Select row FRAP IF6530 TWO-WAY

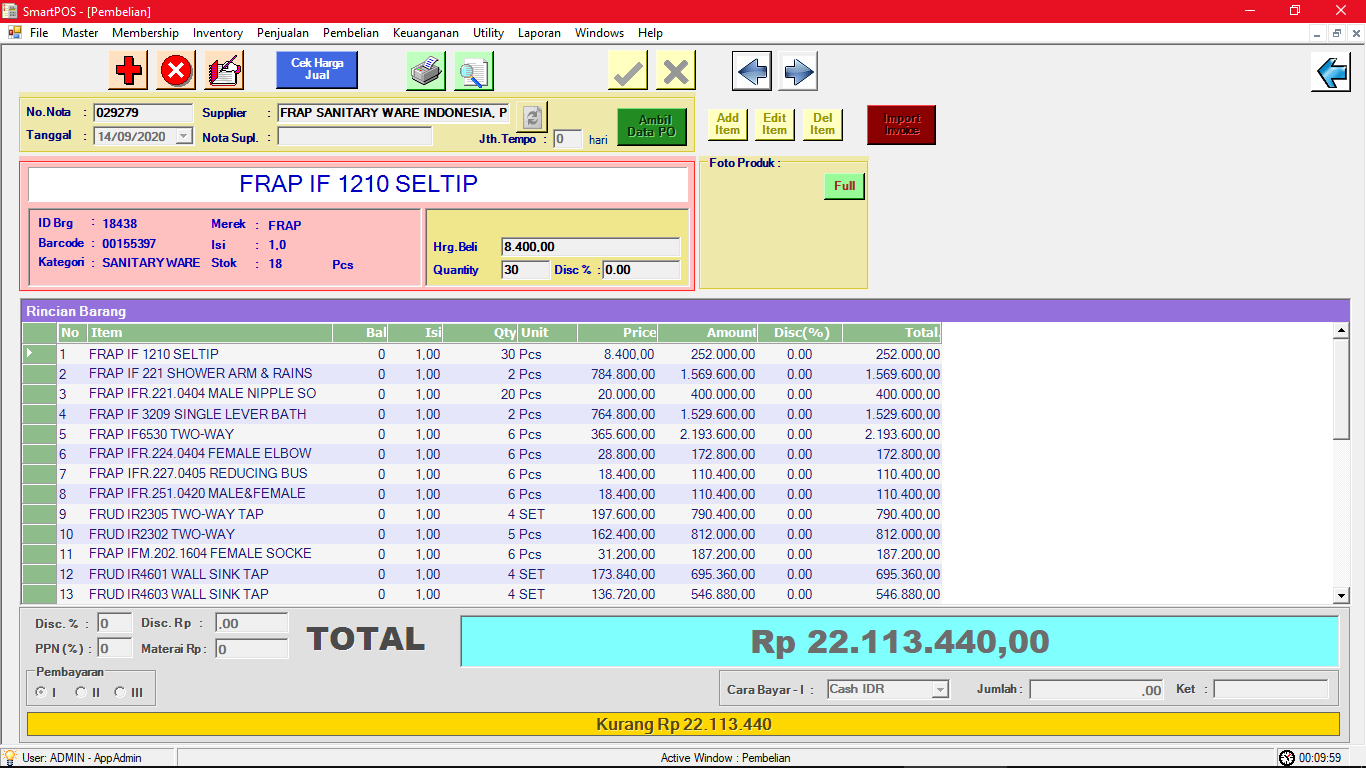(482, 434)
